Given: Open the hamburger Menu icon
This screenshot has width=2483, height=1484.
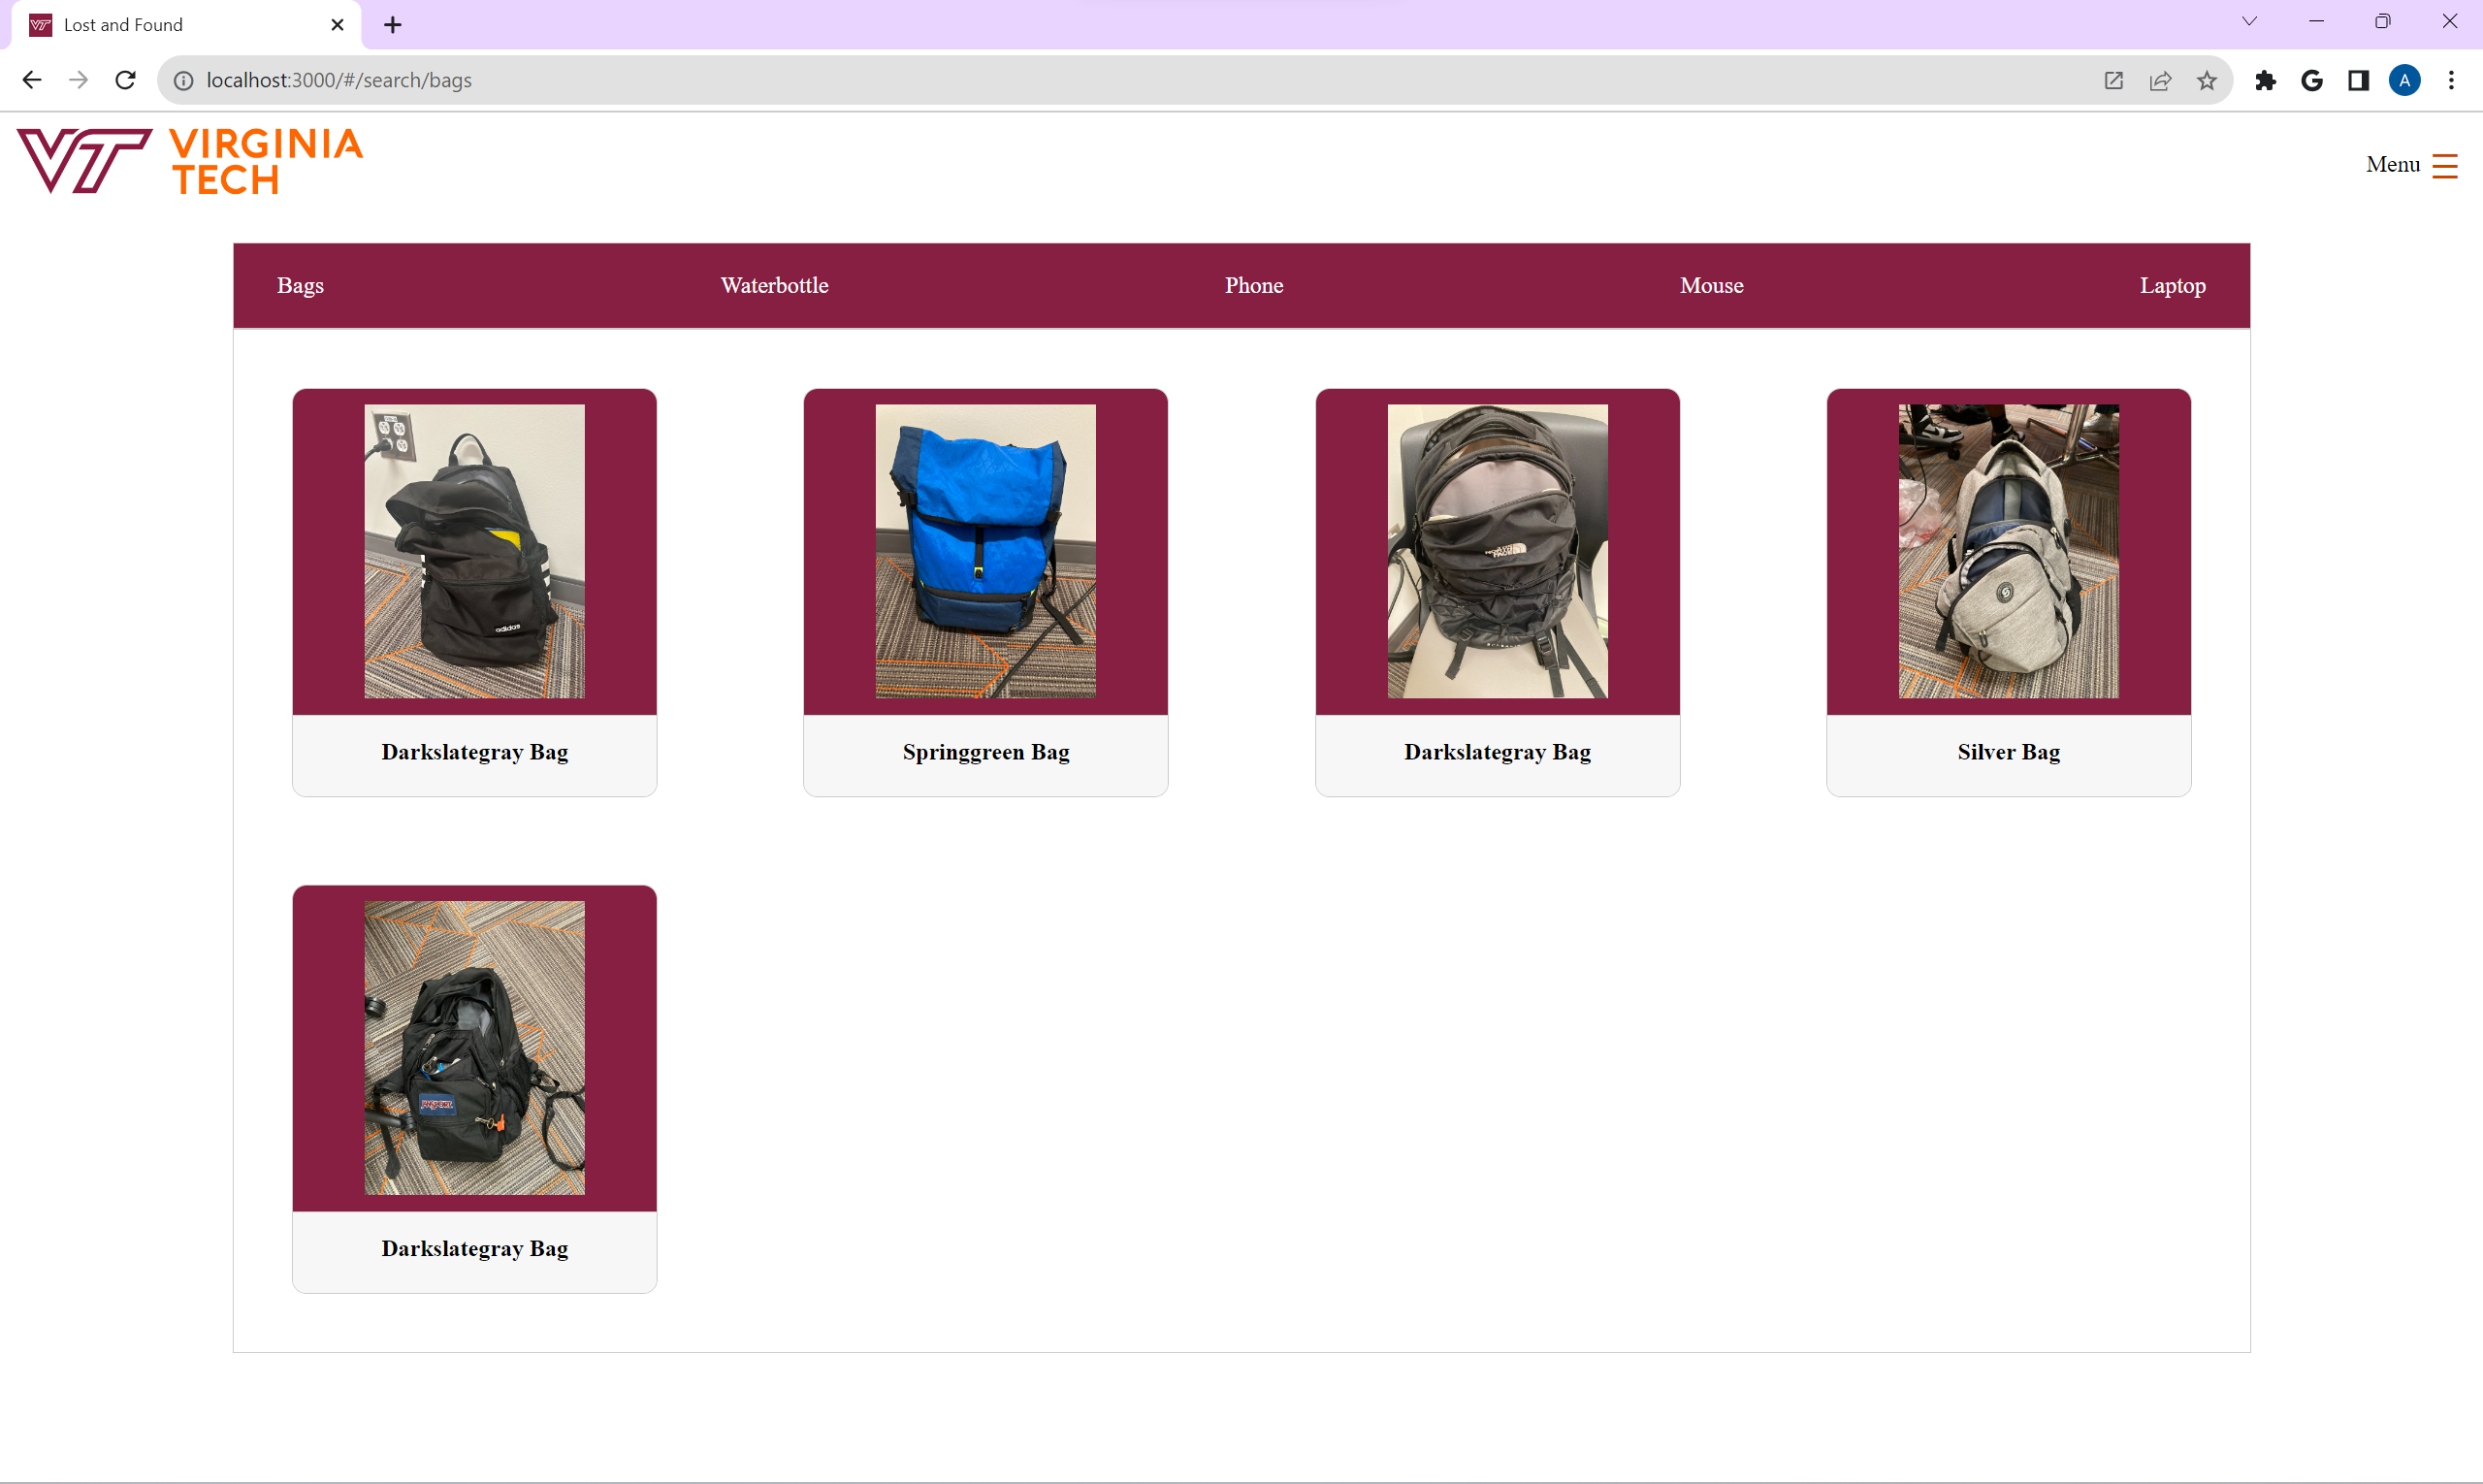Looking at the screenshot, I should [x=2444, y=166].
